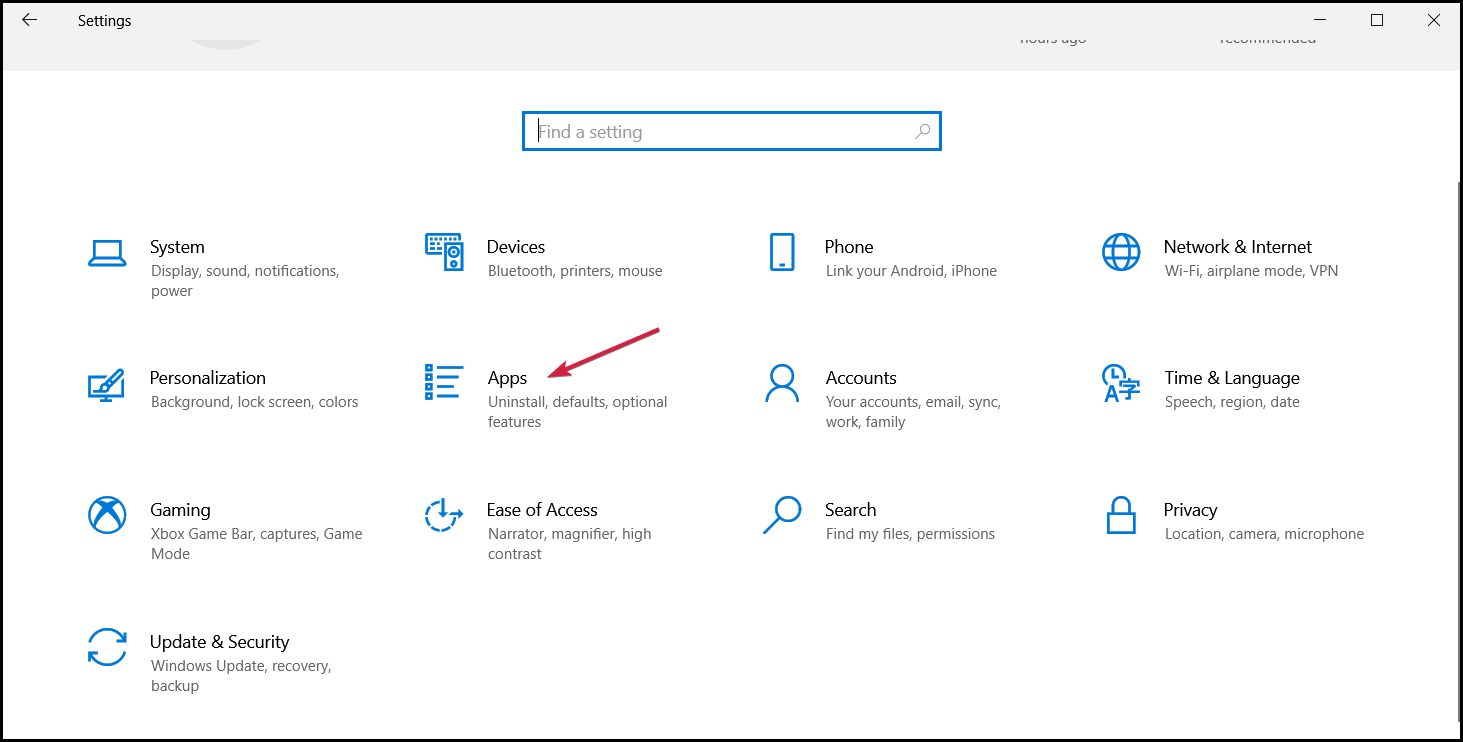Click the Time & Language clock icon
This screenshot has width=1463, height=742.
coord(1121,384)
